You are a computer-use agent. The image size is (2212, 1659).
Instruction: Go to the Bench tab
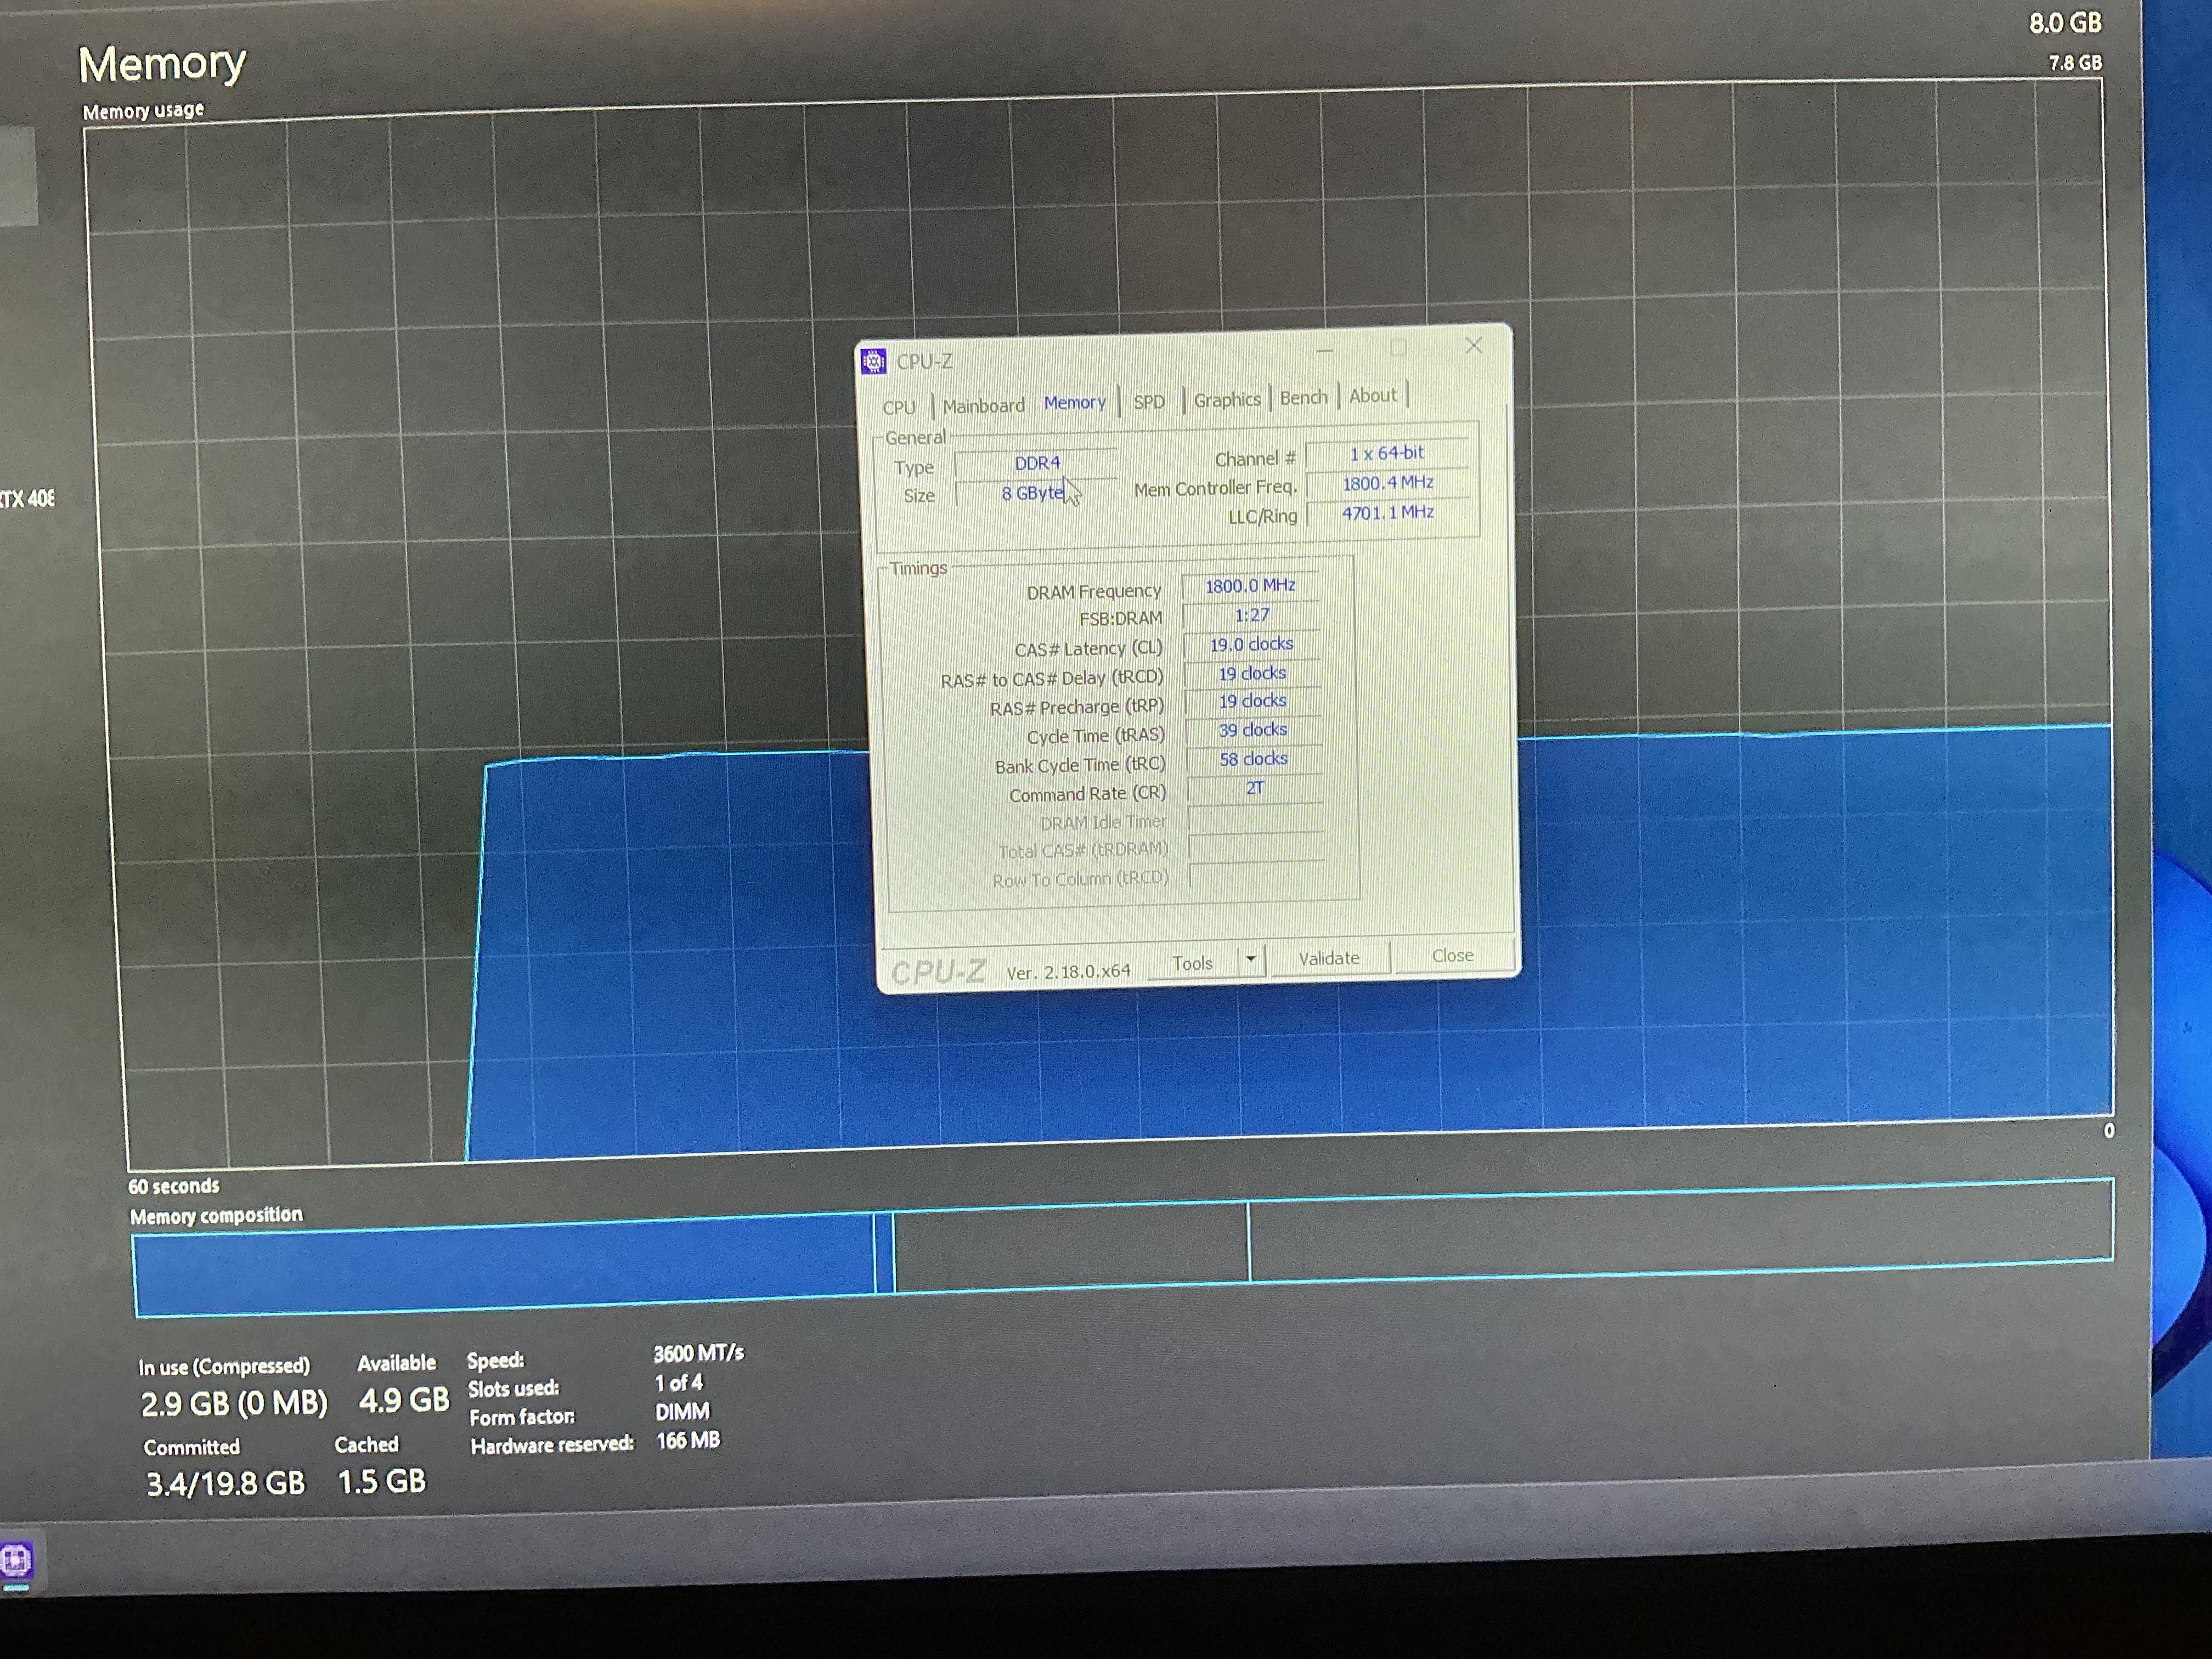(x=1303, y=397)
